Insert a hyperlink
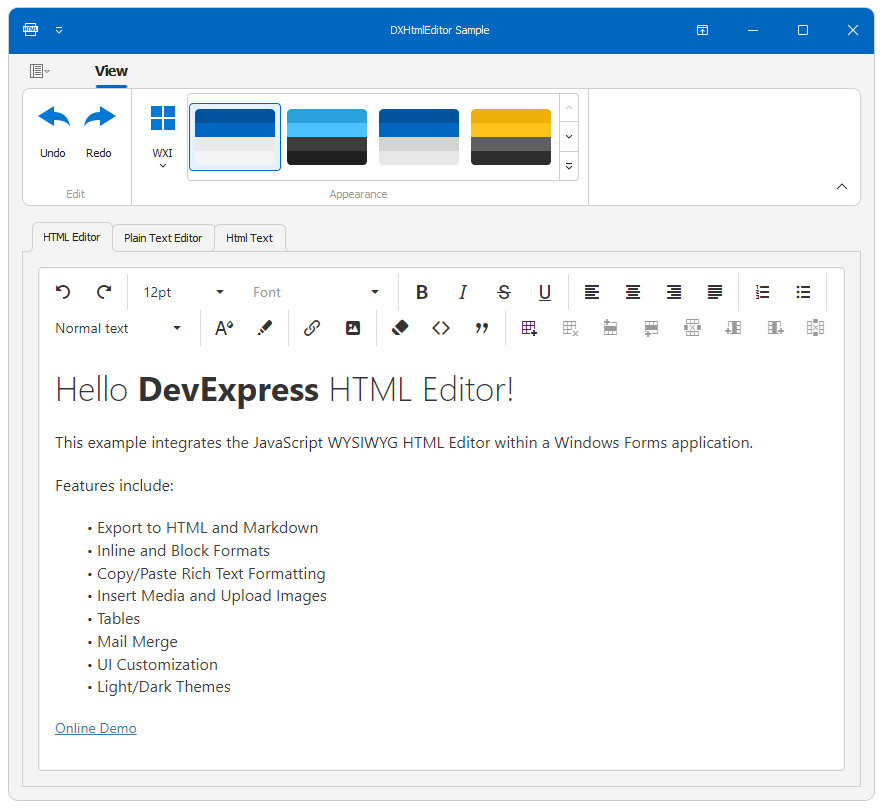 point(312,328)
